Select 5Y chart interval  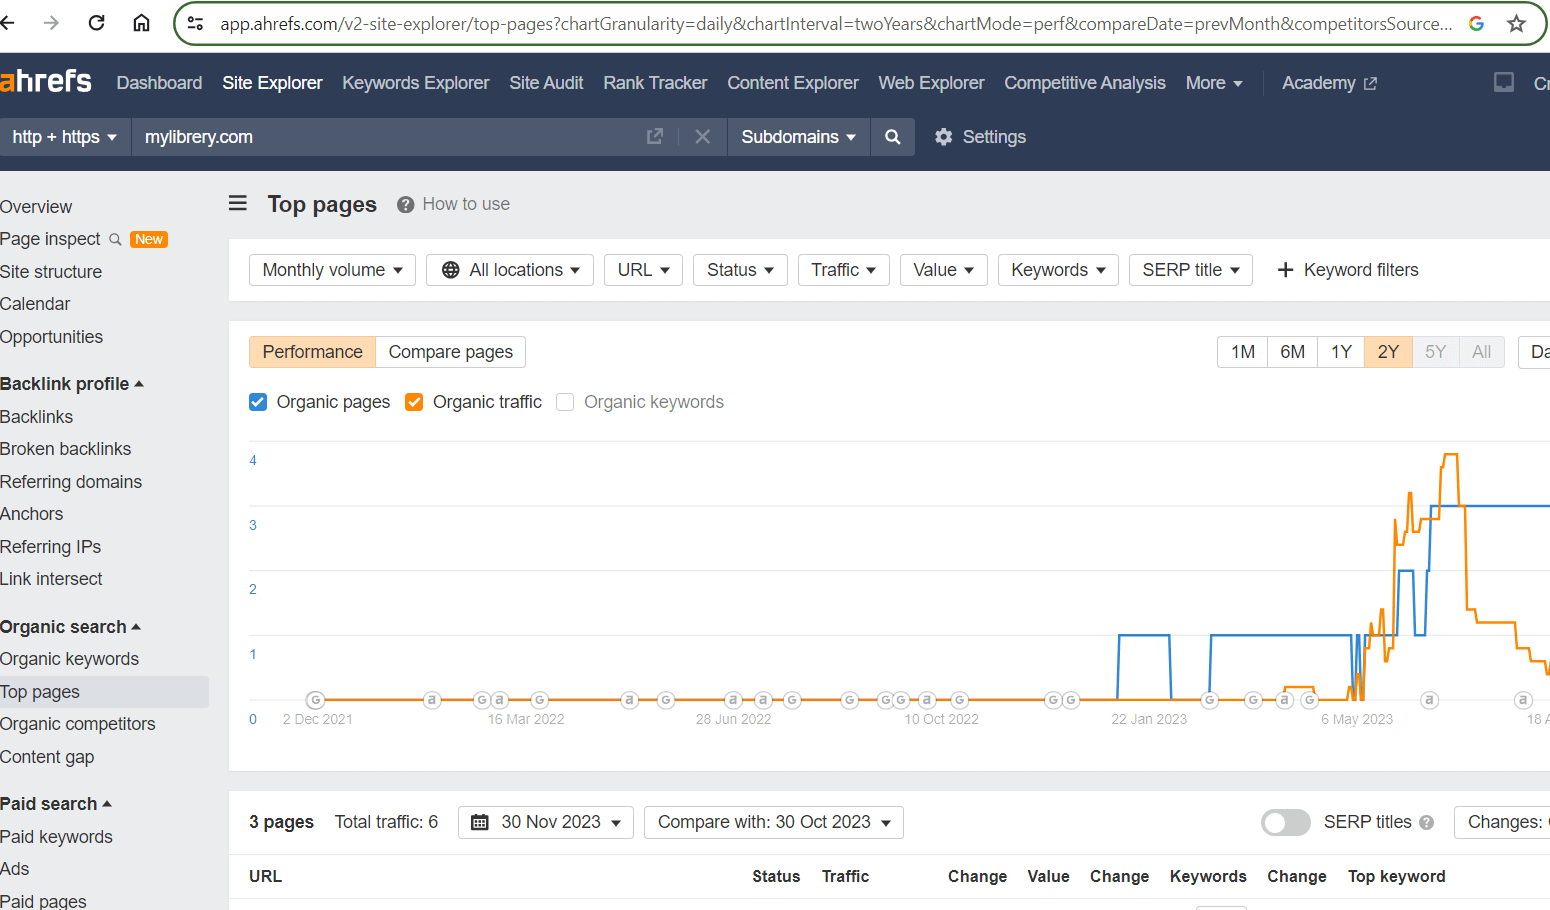tap(1435, 352)
